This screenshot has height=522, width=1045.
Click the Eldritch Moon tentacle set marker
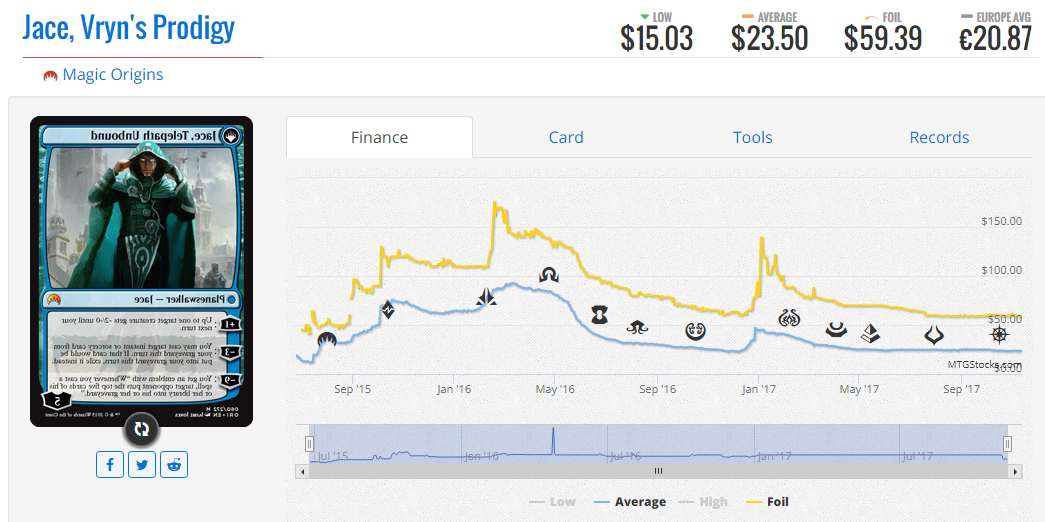point(636,327)
